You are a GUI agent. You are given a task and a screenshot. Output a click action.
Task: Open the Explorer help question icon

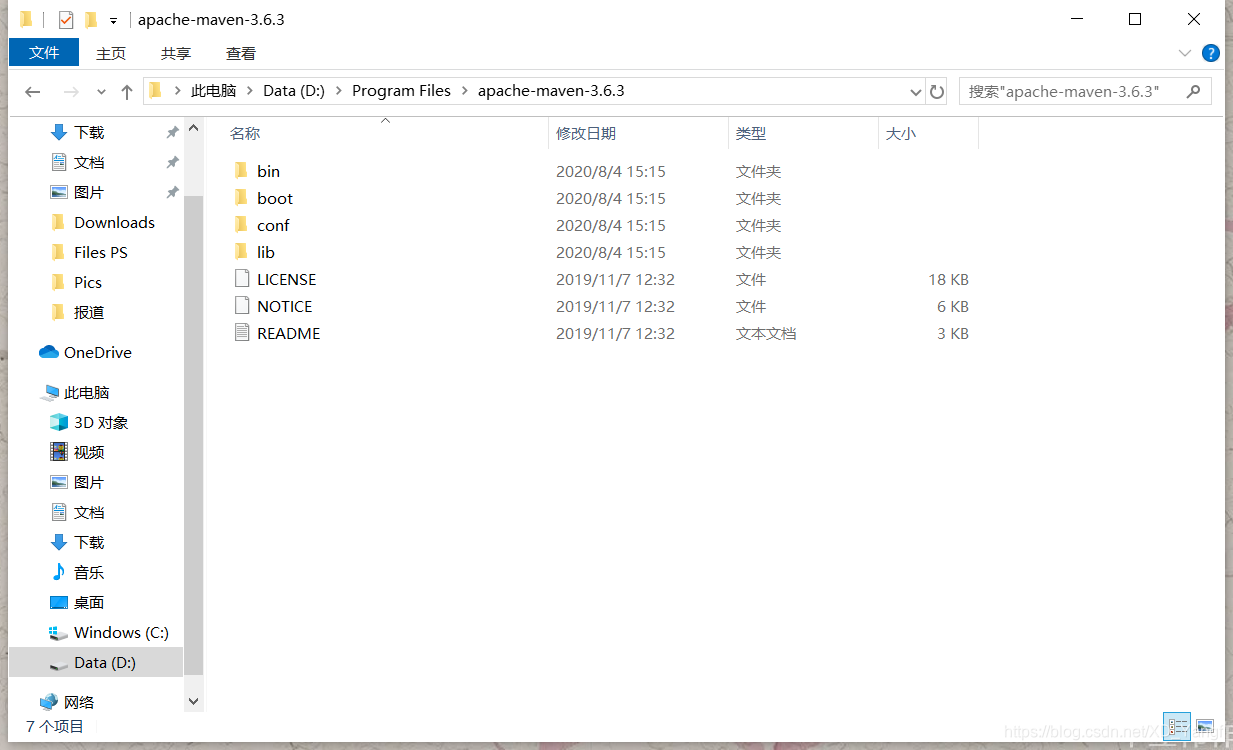click(1210, 53)
